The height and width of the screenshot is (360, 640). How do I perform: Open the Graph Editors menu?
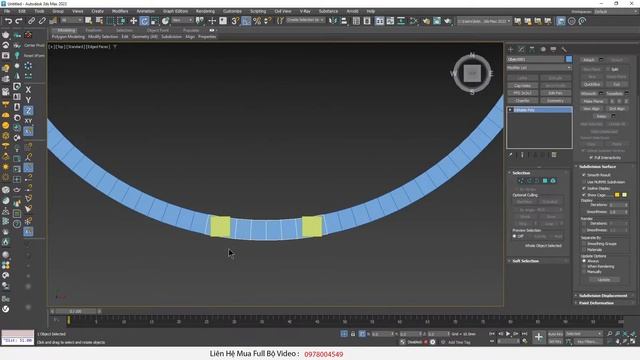click(176, 11)
